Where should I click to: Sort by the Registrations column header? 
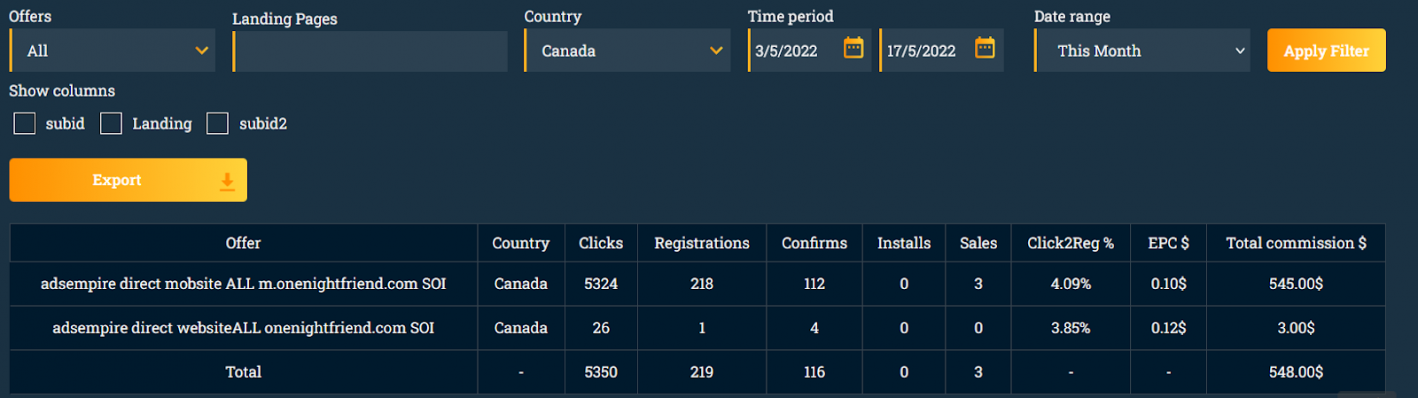click(x=702, y=243)
